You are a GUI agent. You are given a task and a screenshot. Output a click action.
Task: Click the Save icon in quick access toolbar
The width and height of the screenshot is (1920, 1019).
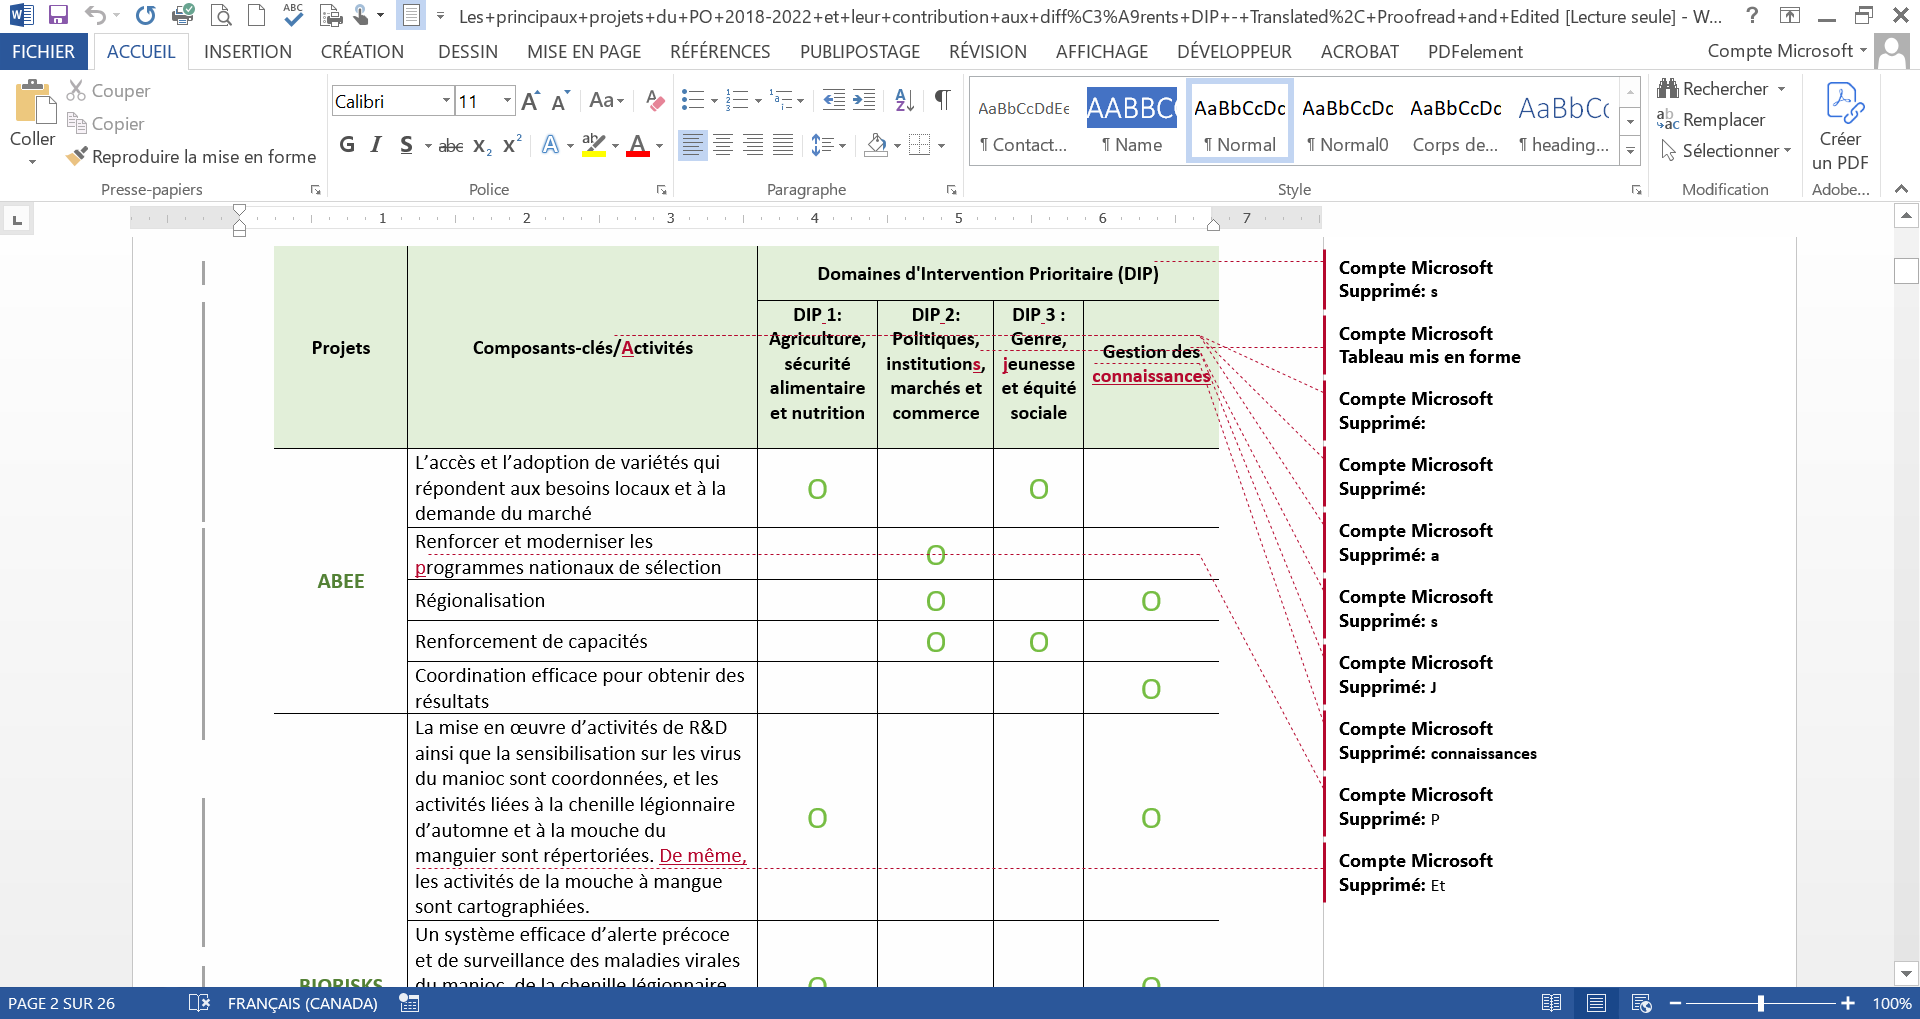tap(58, 15)
